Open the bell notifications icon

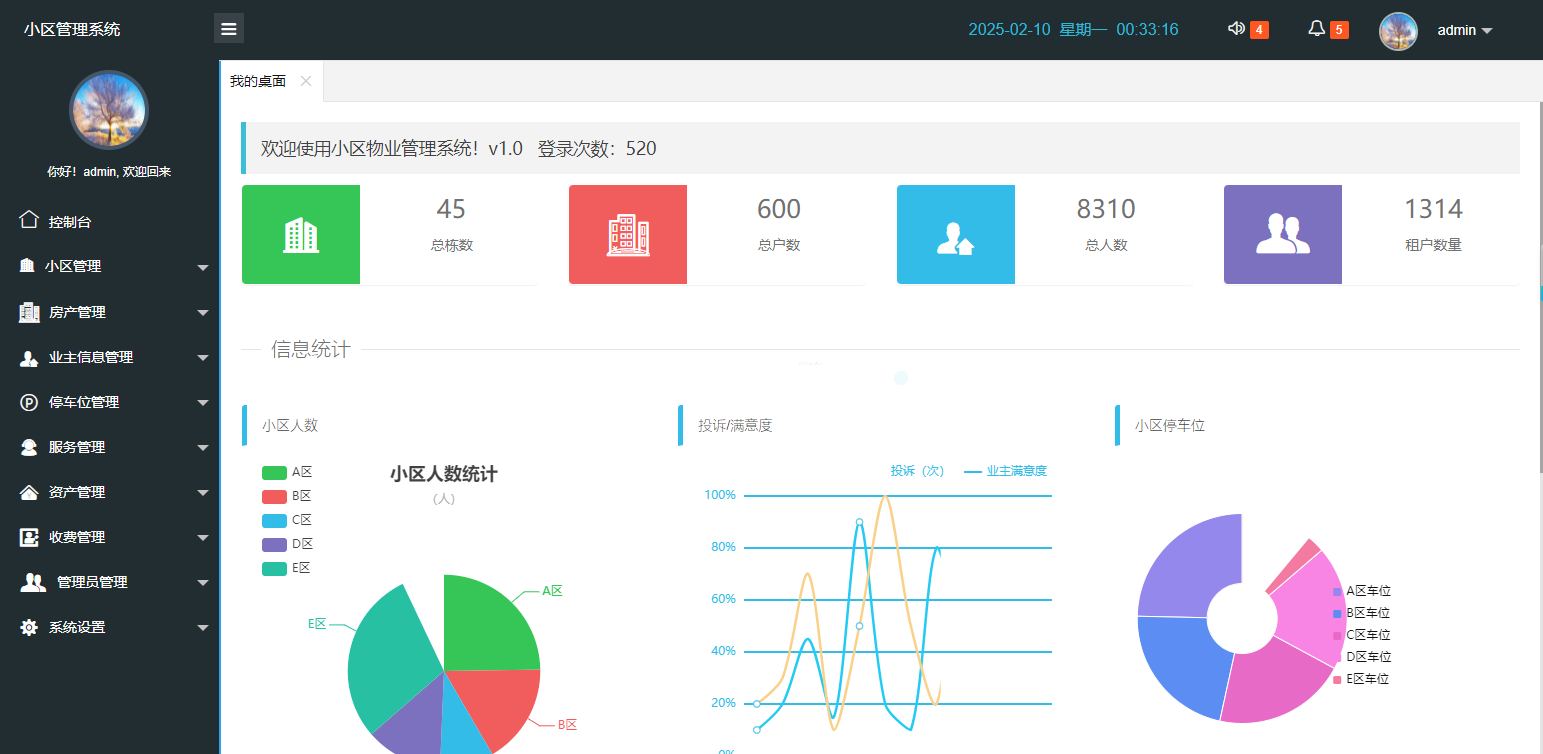(1316, 29)
